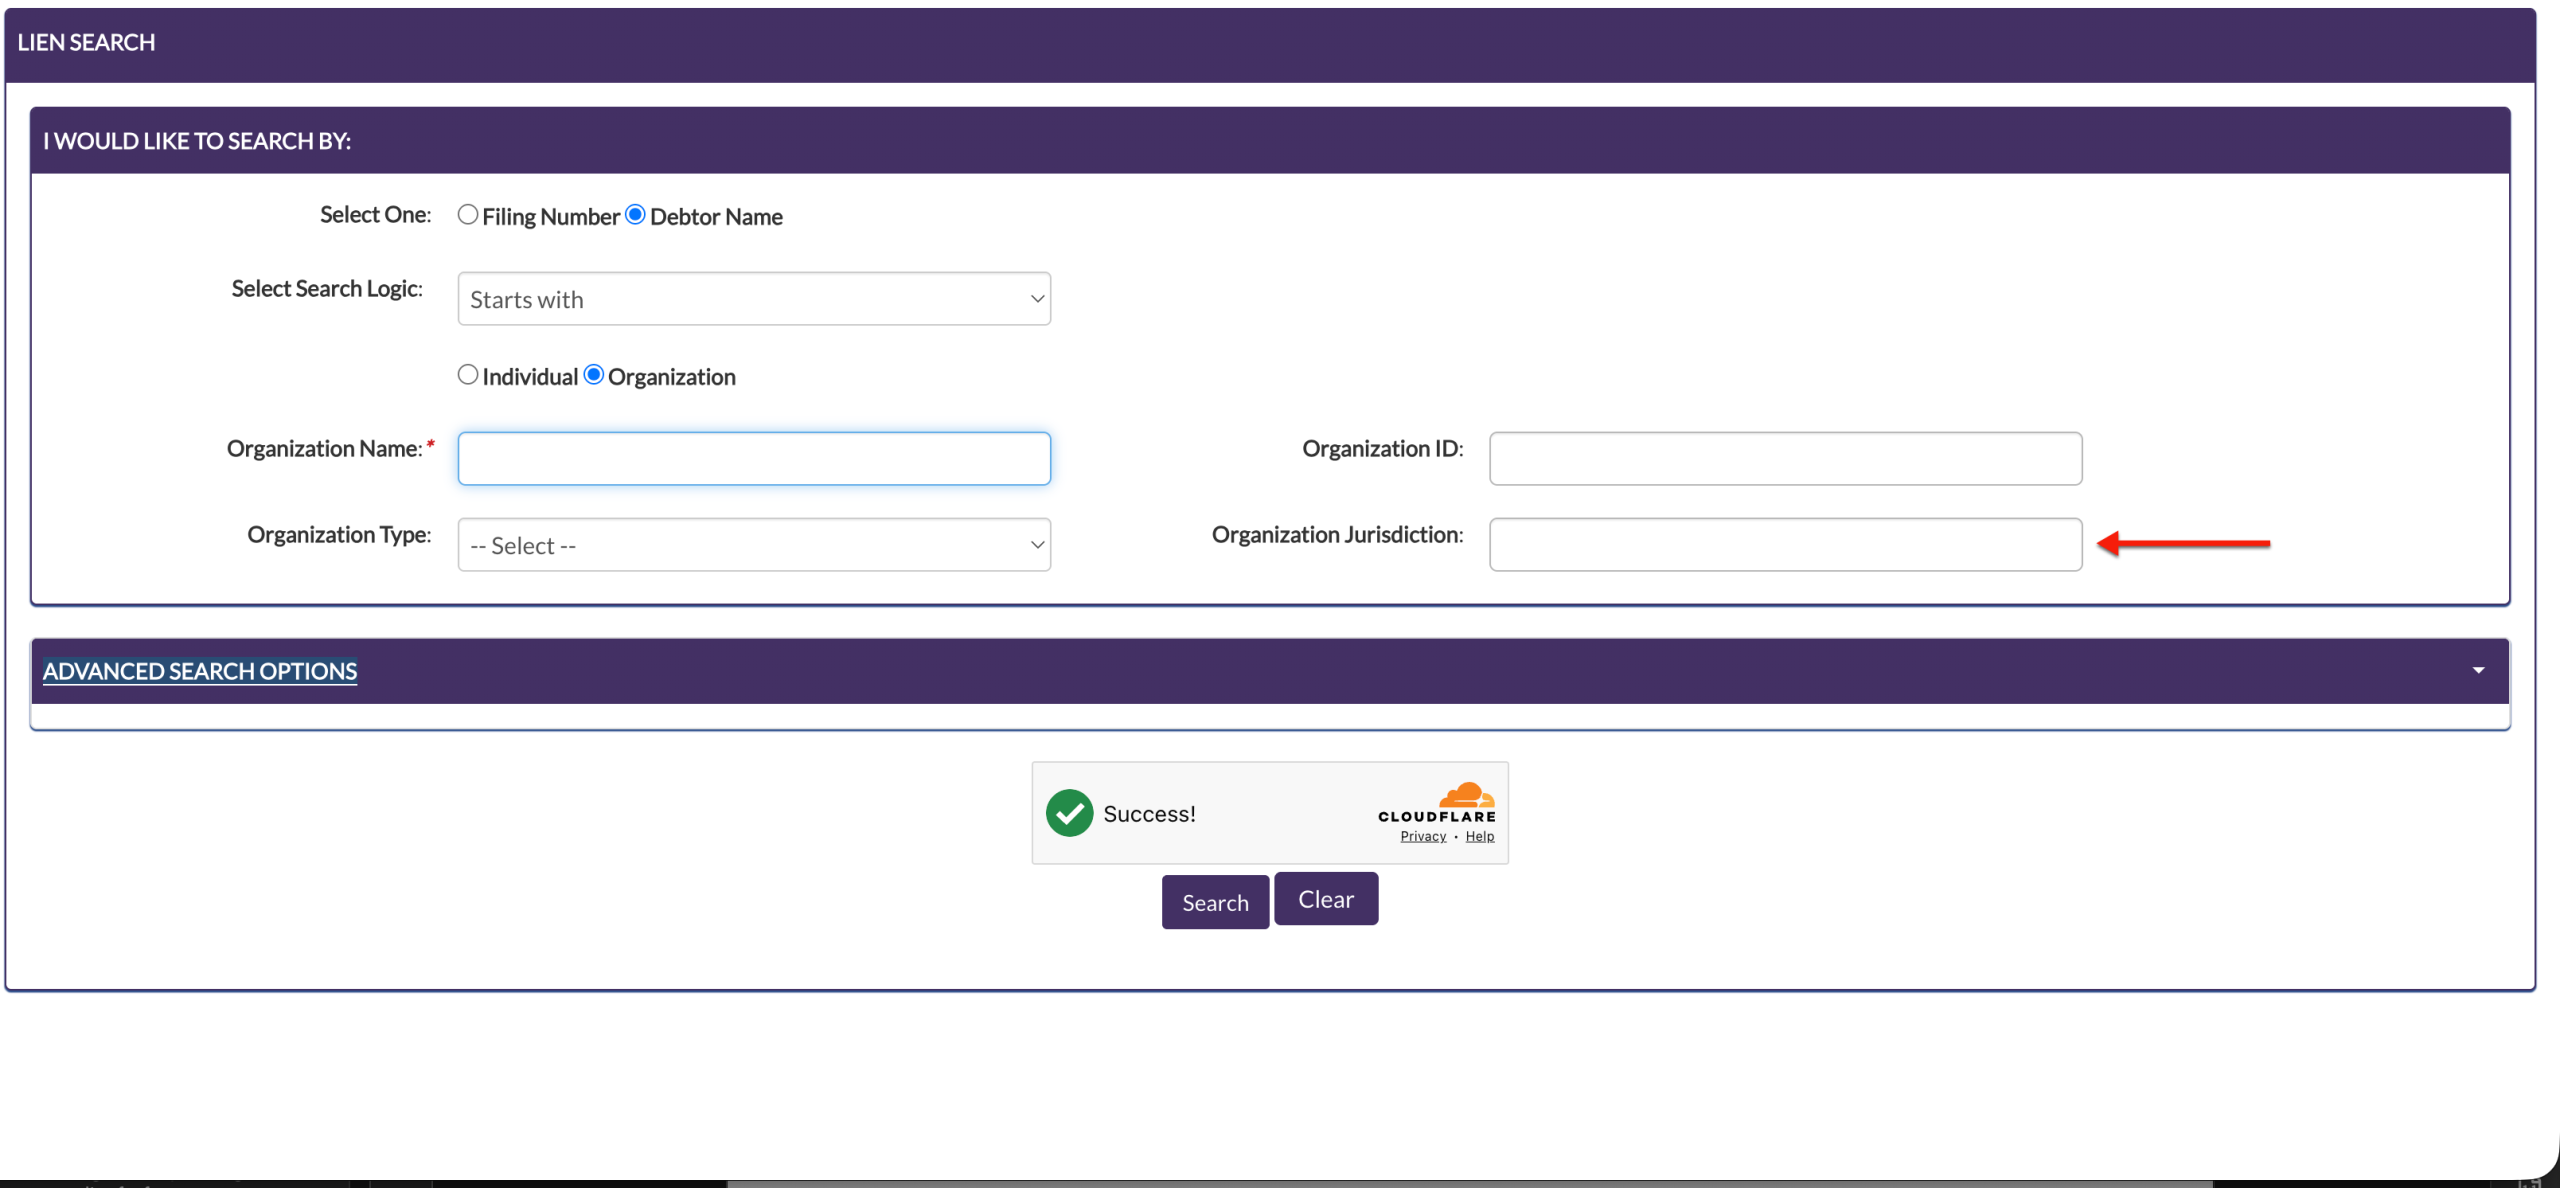Open the Cloudflare Privacy link

tap(1423, 837)
